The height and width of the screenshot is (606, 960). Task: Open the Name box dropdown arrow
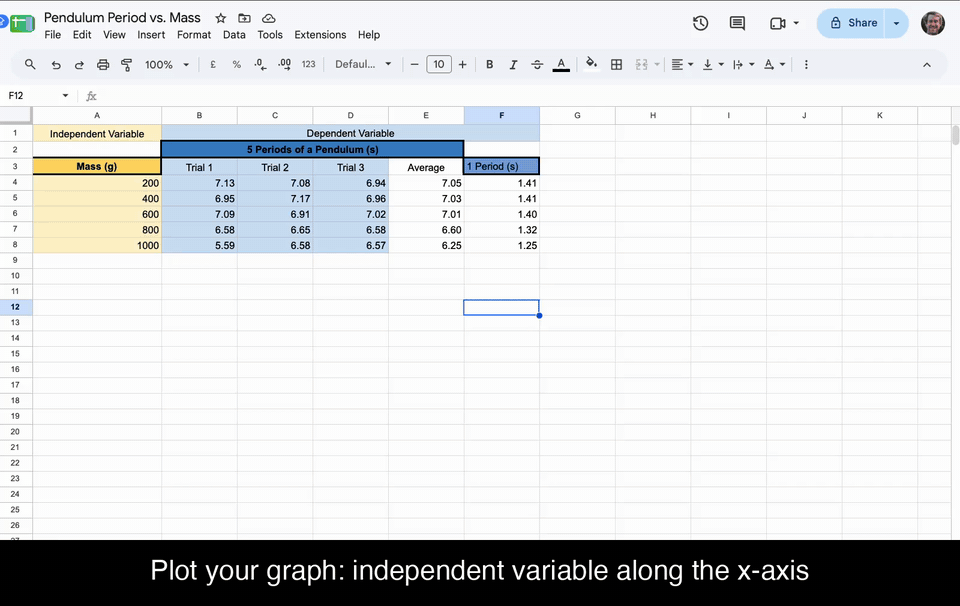pos(65,95)
